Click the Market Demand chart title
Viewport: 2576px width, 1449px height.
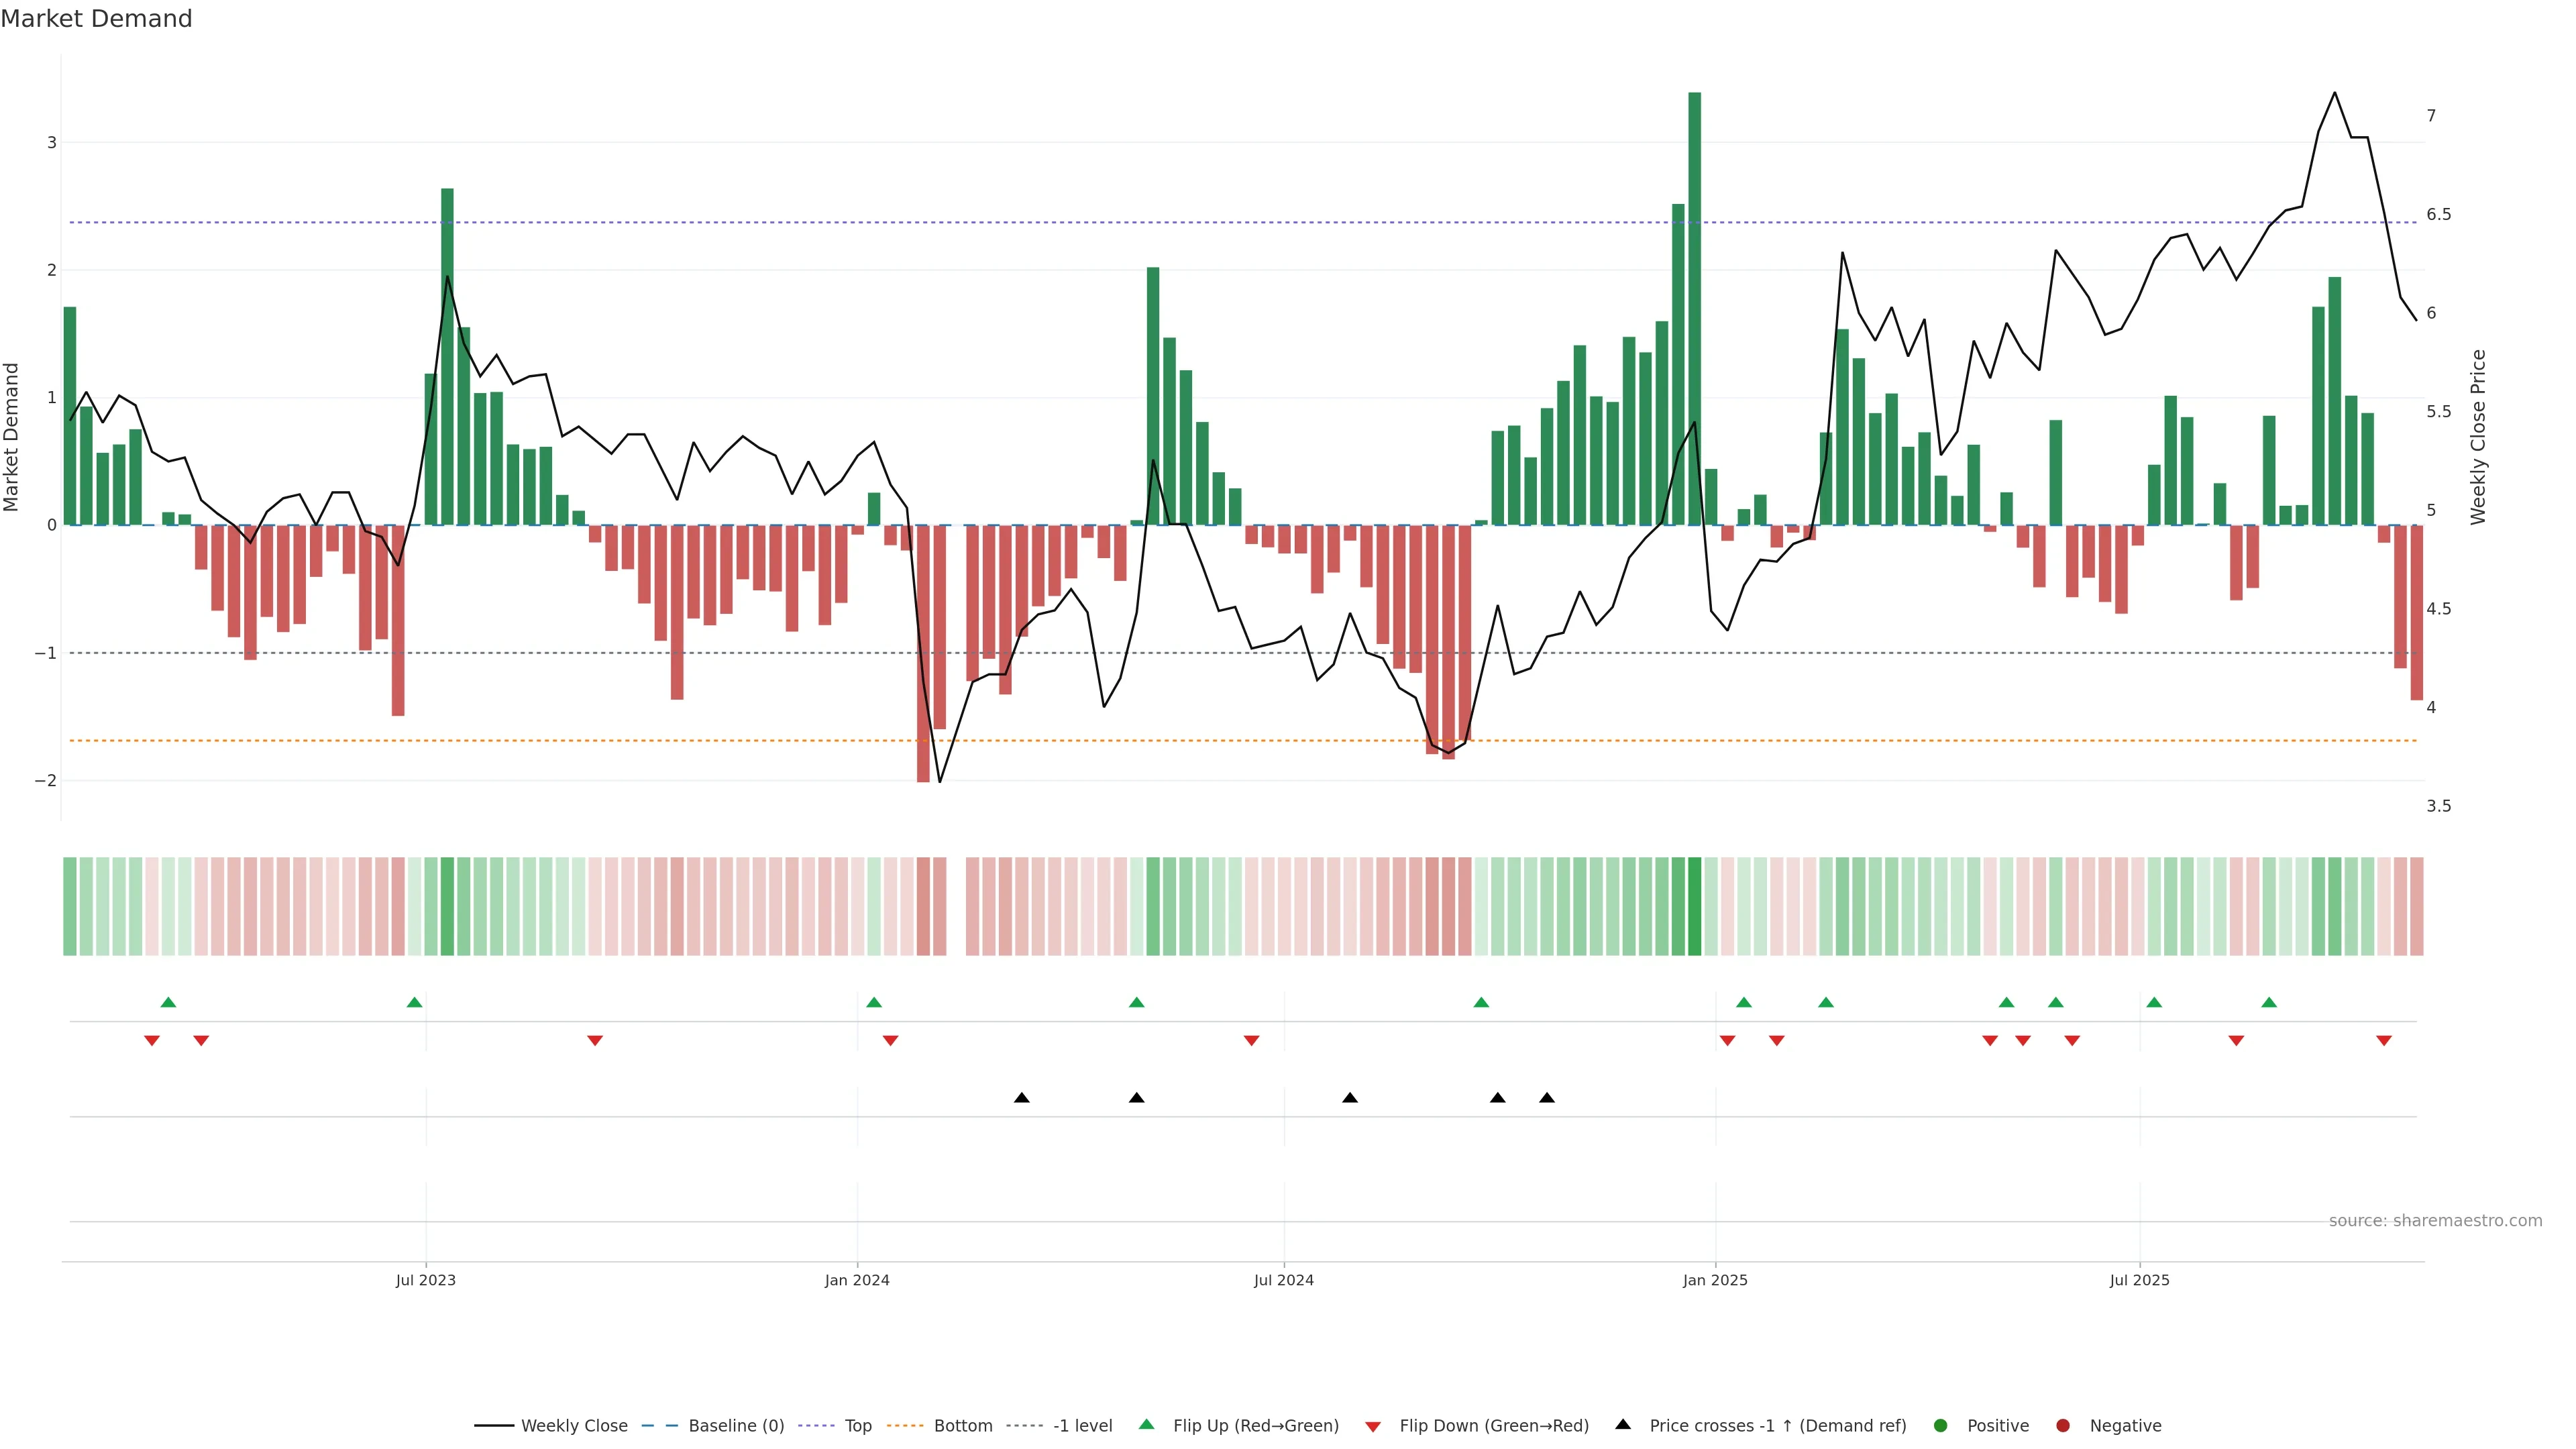(x=96, y=19)
